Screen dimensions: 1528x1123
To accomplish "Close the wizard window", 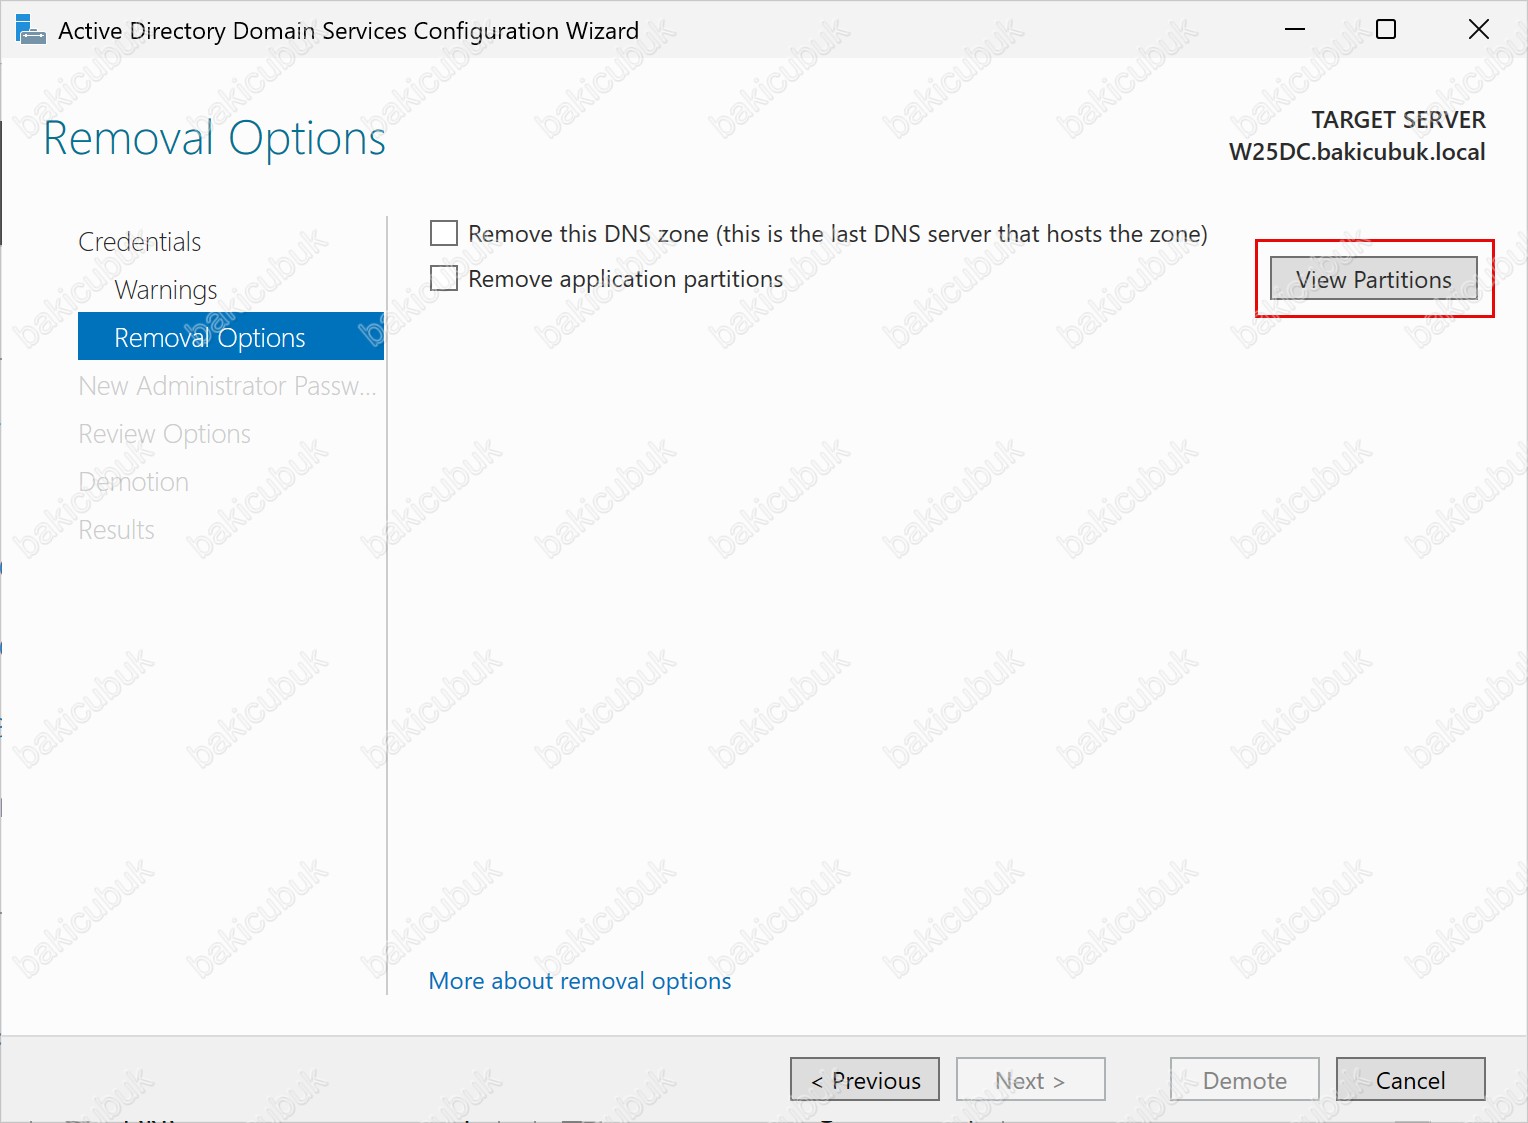I will click(x=1478, y=30).
